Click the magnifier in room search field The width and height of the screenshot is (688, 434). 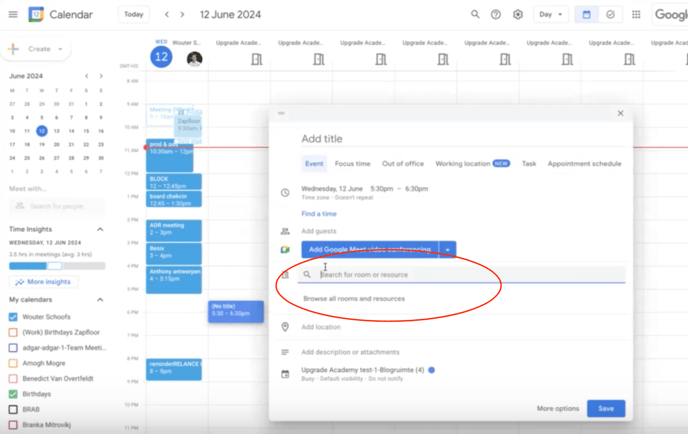(307, 275)
